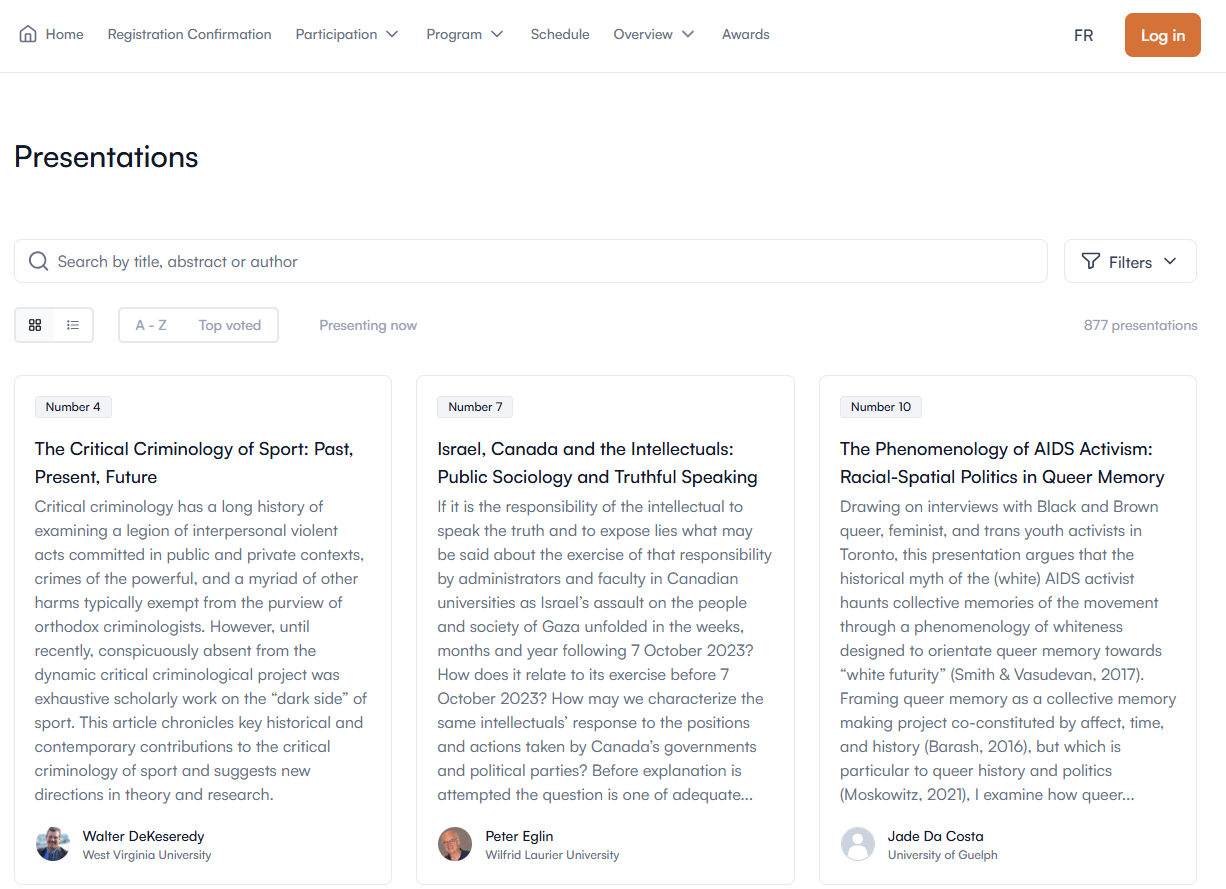The image size is (1226, 889).
Task: Open the Registration Confirmation page
Action: (190, 34)
